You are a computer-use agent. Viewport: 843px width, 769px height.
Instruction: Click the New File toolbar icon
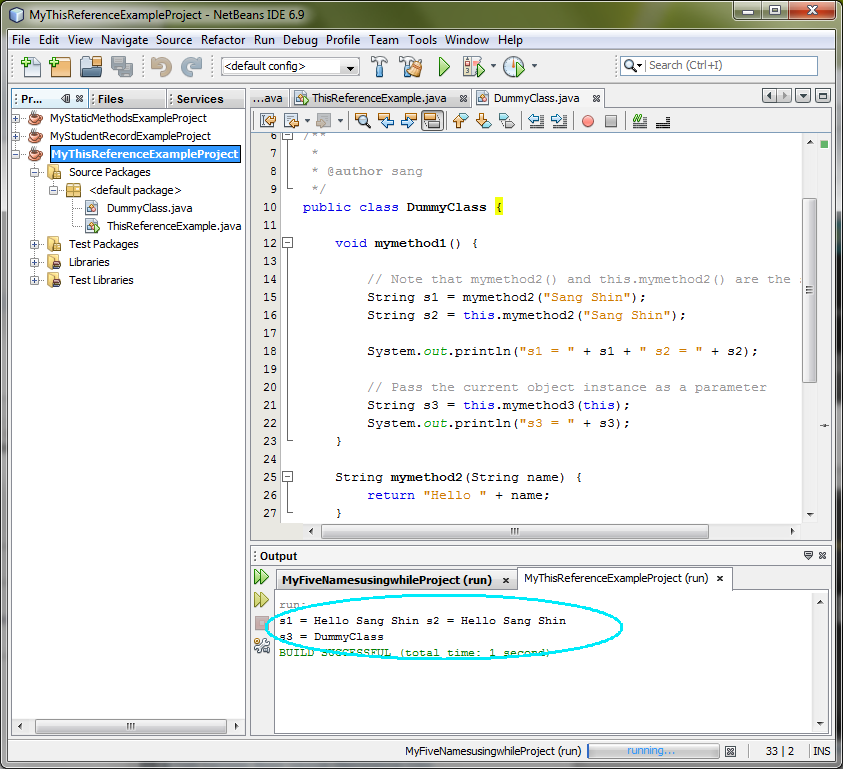31,67
